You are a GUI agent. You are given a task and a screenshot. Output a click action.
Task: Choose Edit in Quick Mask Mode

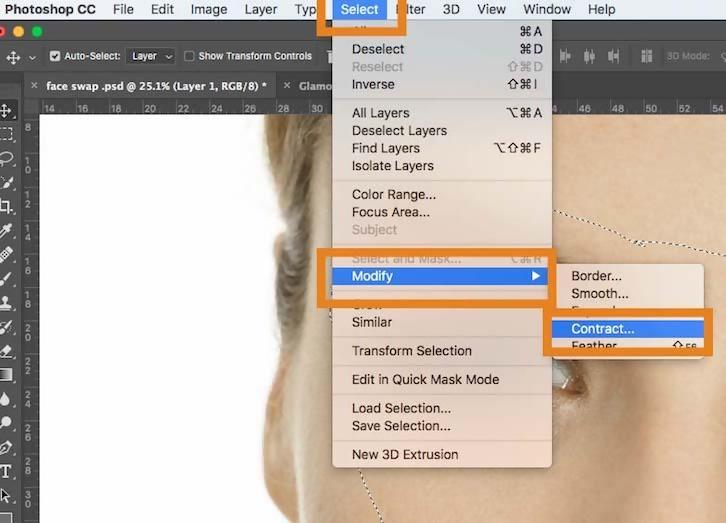pyautogui.click(x=442, y=380)
